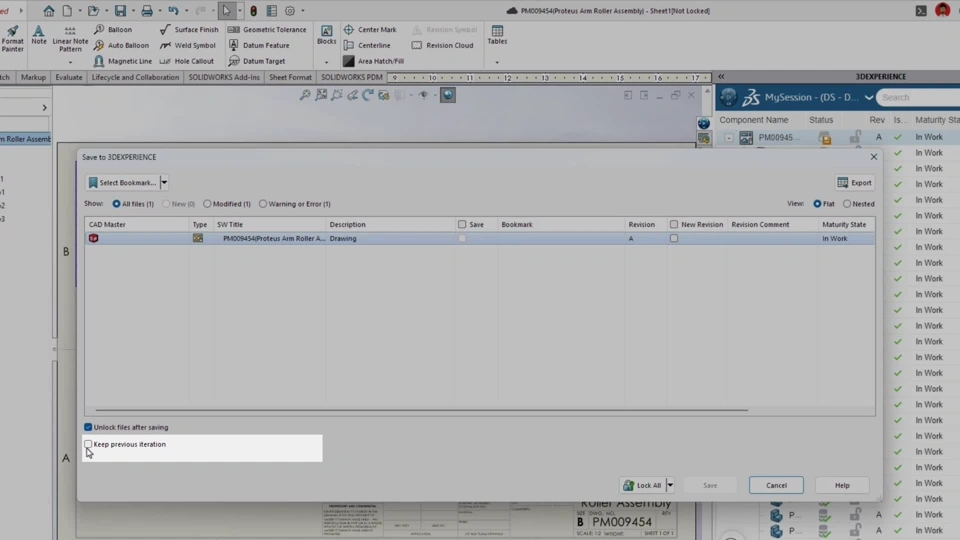This screenshot has width=960, height=540.
Task: Click the 3DEXPERIENCE Search field
Action: [918, 97]
